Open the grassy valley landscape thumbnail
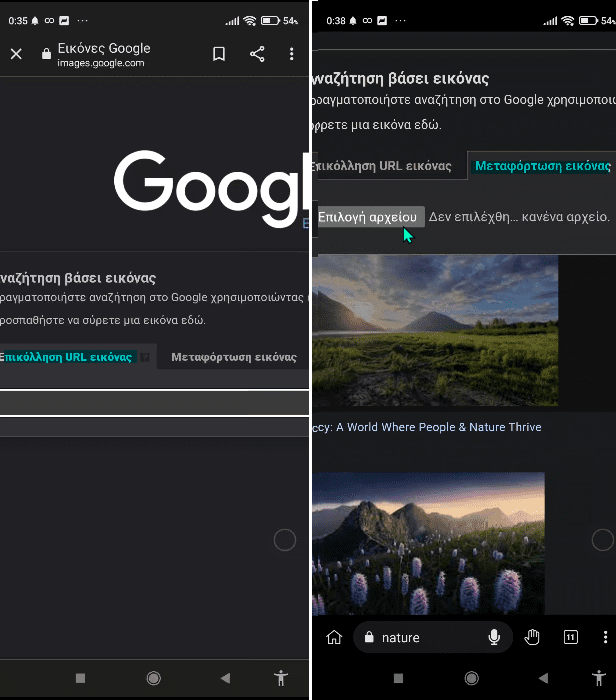Image resolution: width=616 pixels, height=700 pixels. click(x=435, y=330)
